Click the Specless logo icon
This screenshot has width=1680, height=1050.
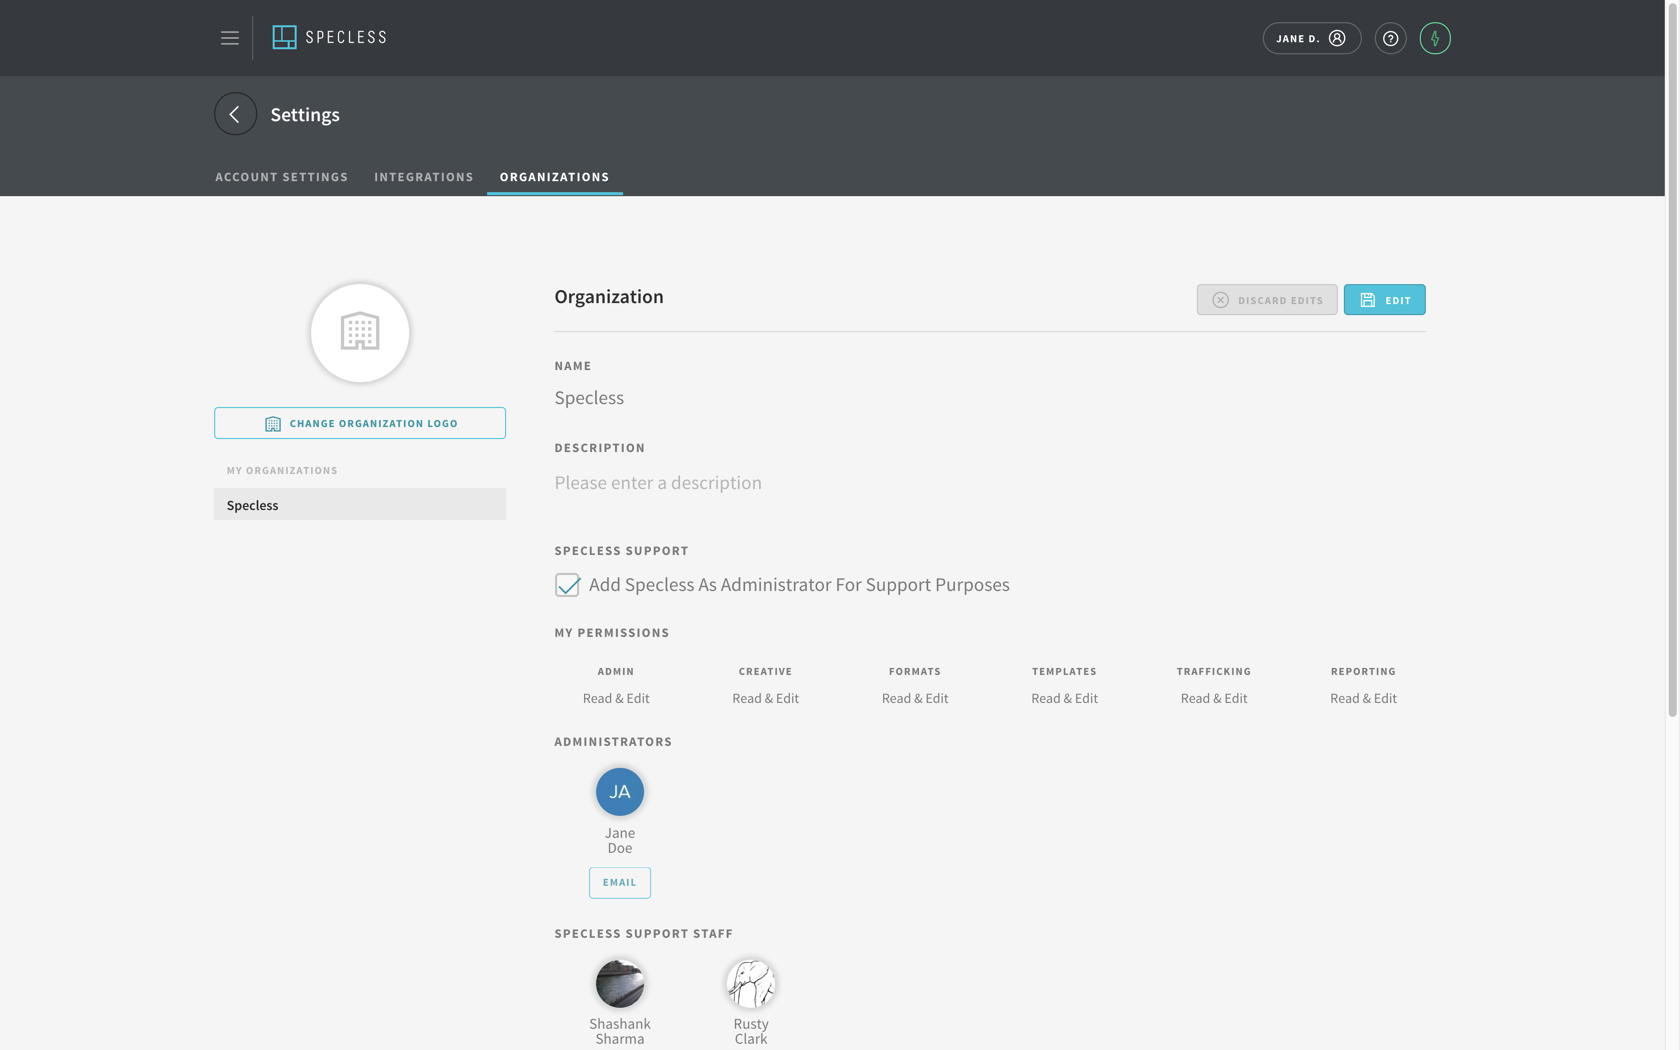[x=284, y=38]
